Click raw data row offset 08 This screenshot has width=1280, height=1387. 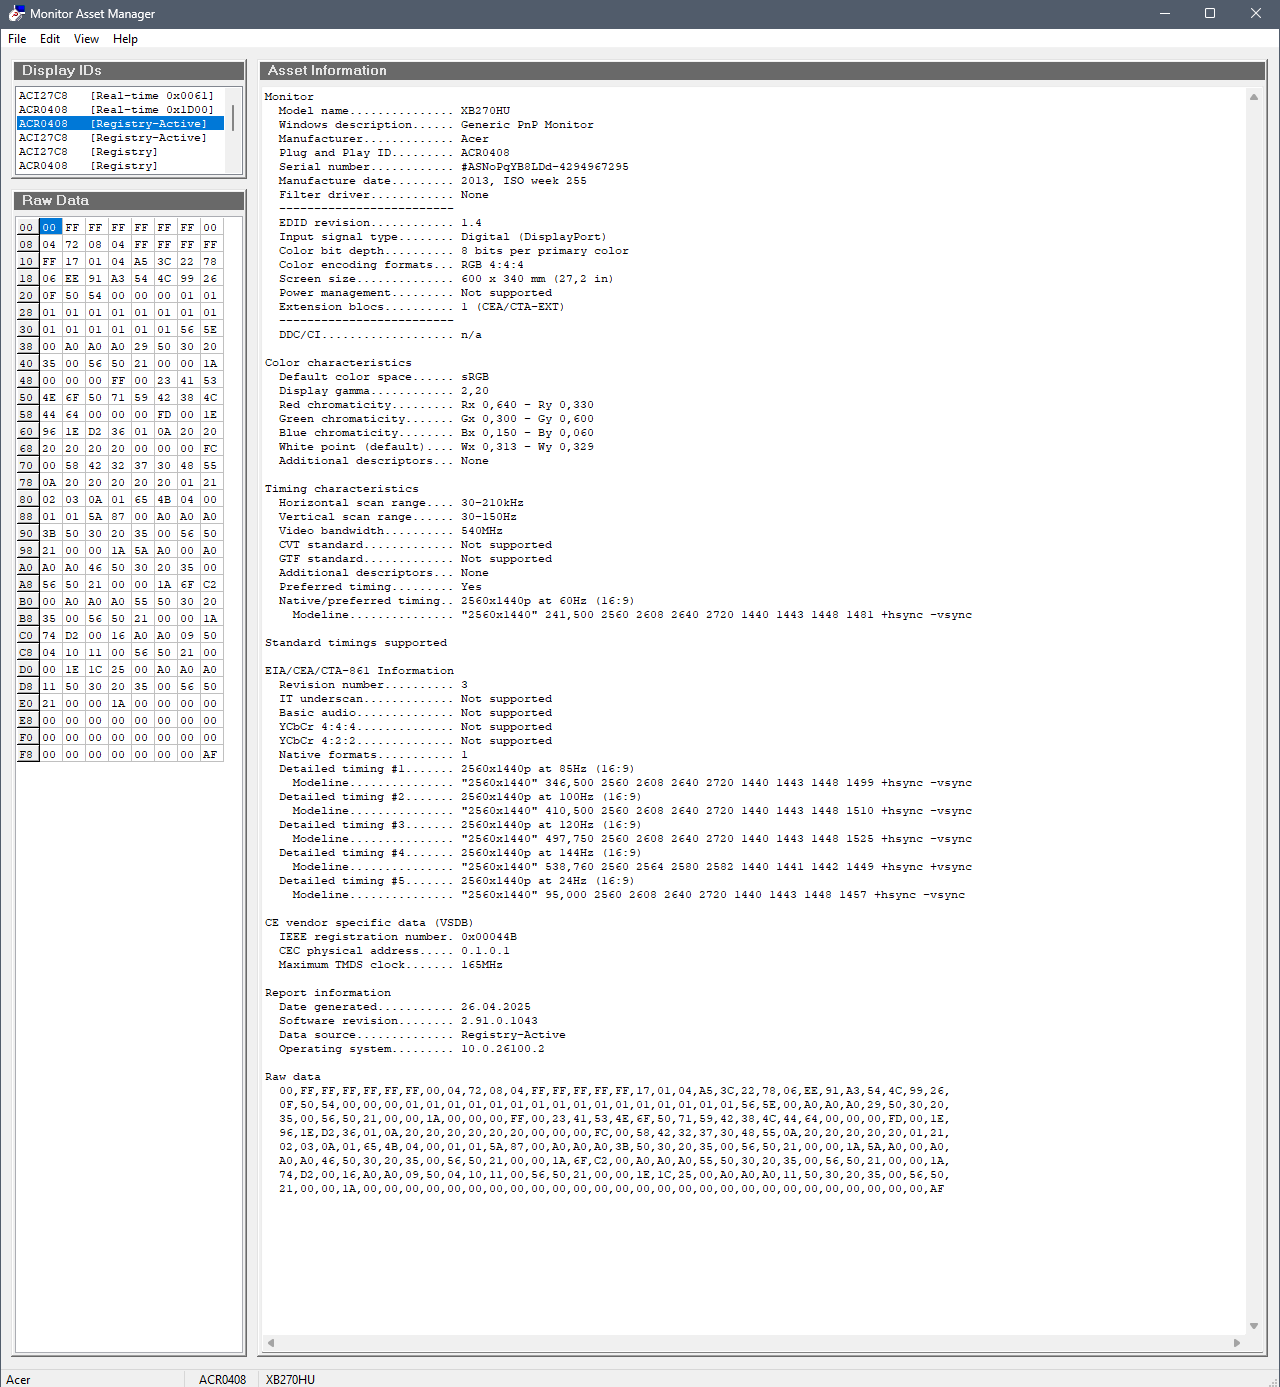pyautogui.click(x=27, y=245)
